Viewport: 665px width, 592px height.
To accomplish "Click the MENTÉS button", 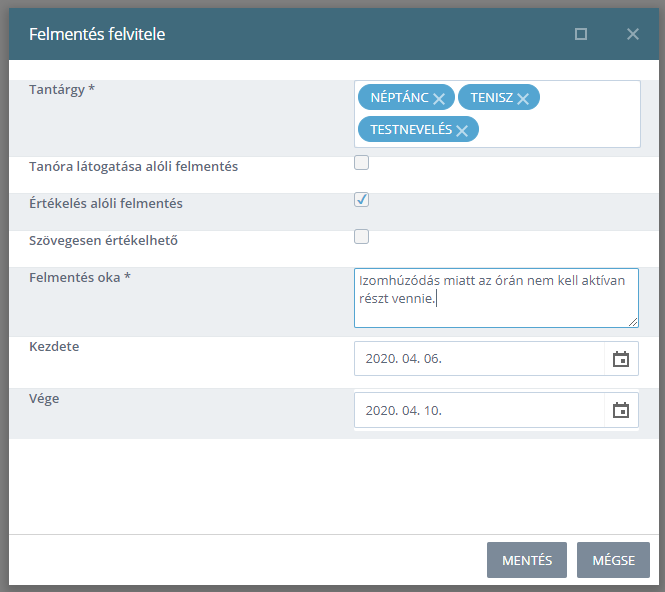I will point(527,560).
